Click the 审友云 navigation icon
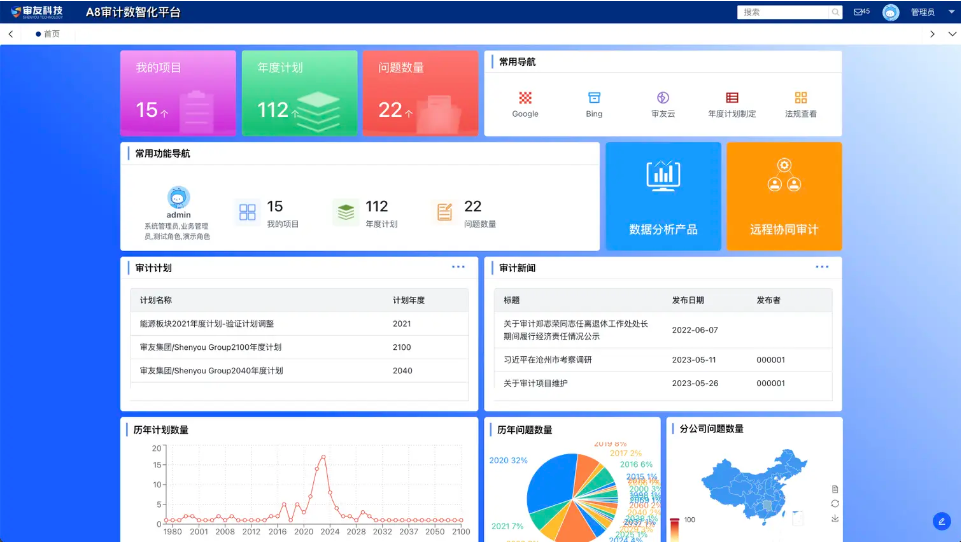The width and height of the screenshot is (961, 542). tap(663, 98)
